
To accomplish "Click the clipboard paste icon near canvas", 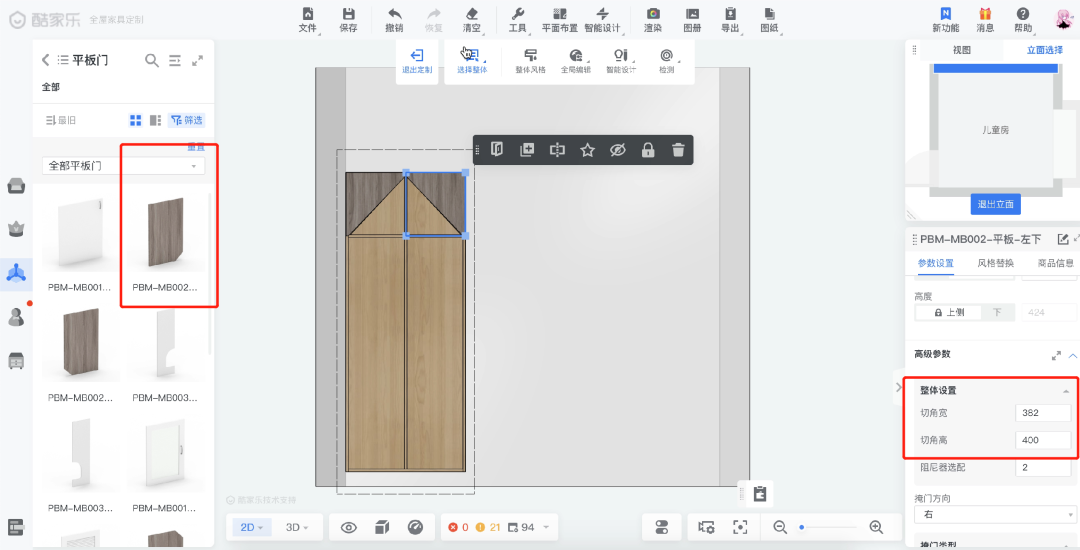I will 760,494.
